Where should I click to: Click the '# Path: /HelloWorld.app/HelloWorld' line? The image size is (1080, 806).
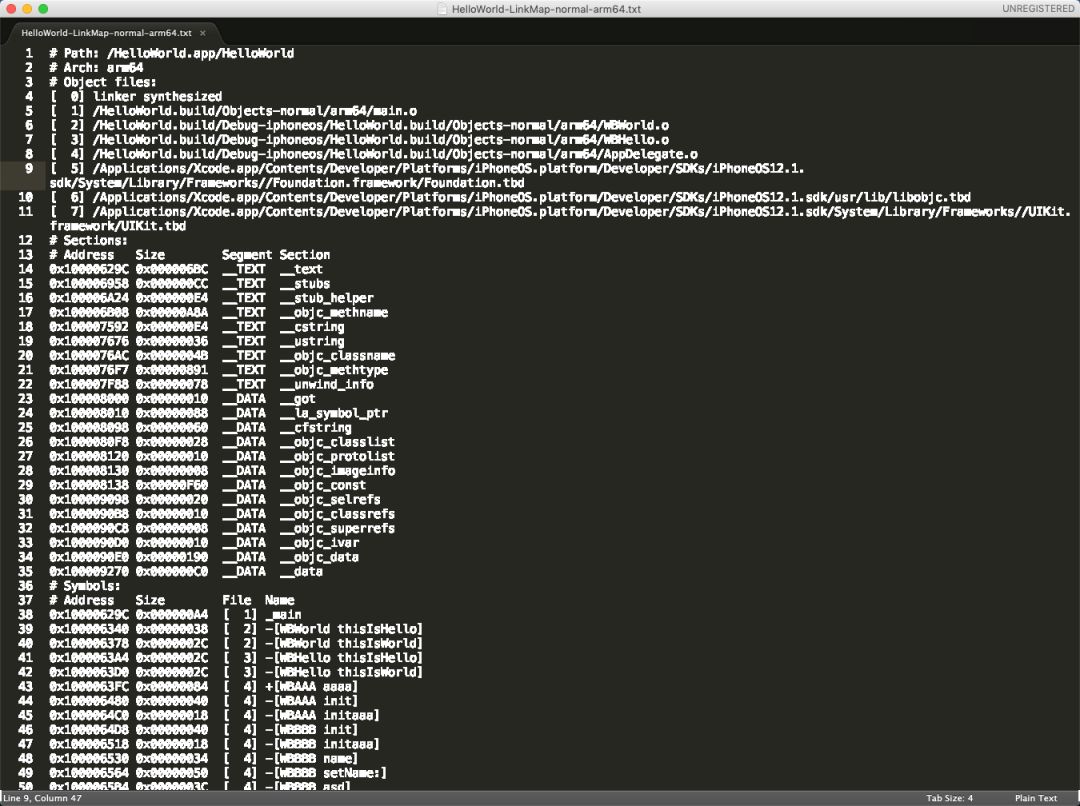coord(172,54)
